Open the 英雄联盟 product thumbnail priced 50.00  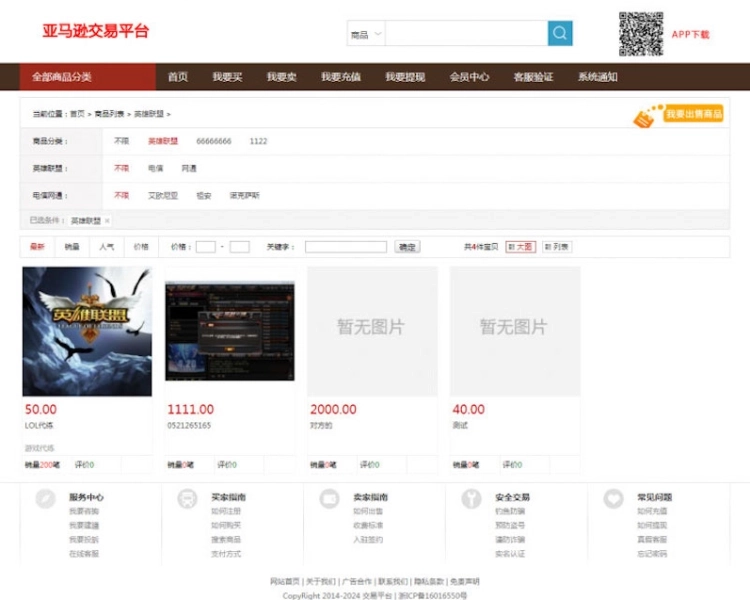point(87,332)
